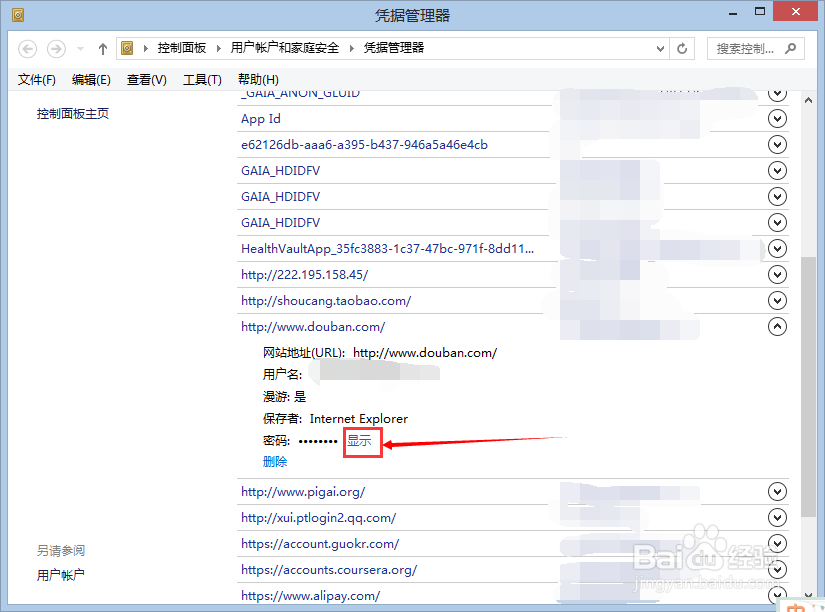Select 控制面板 in the breadcrumb
The image size is (825, 612).
(x=182, y=48)
